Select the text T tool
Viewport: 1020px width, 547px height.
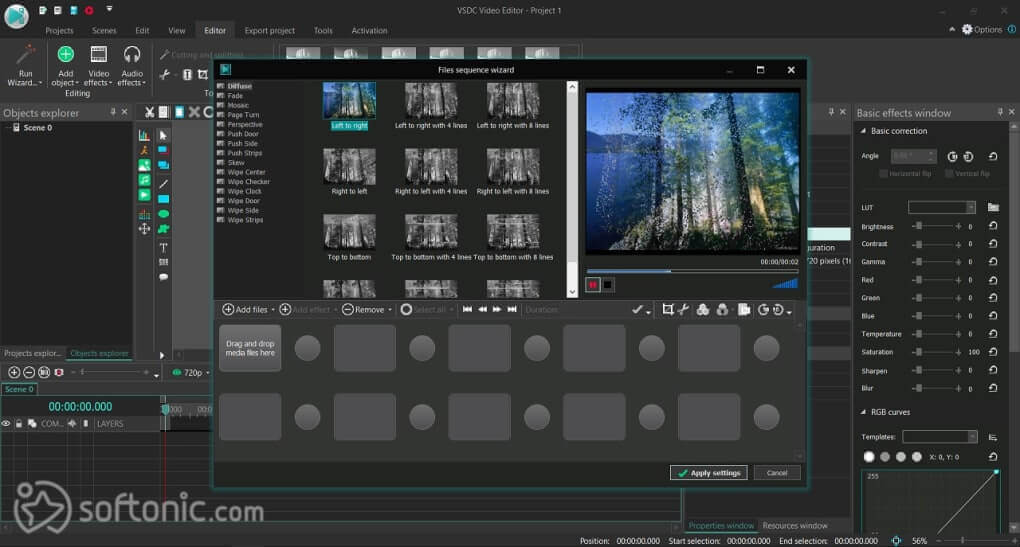(x=163, y=248)
